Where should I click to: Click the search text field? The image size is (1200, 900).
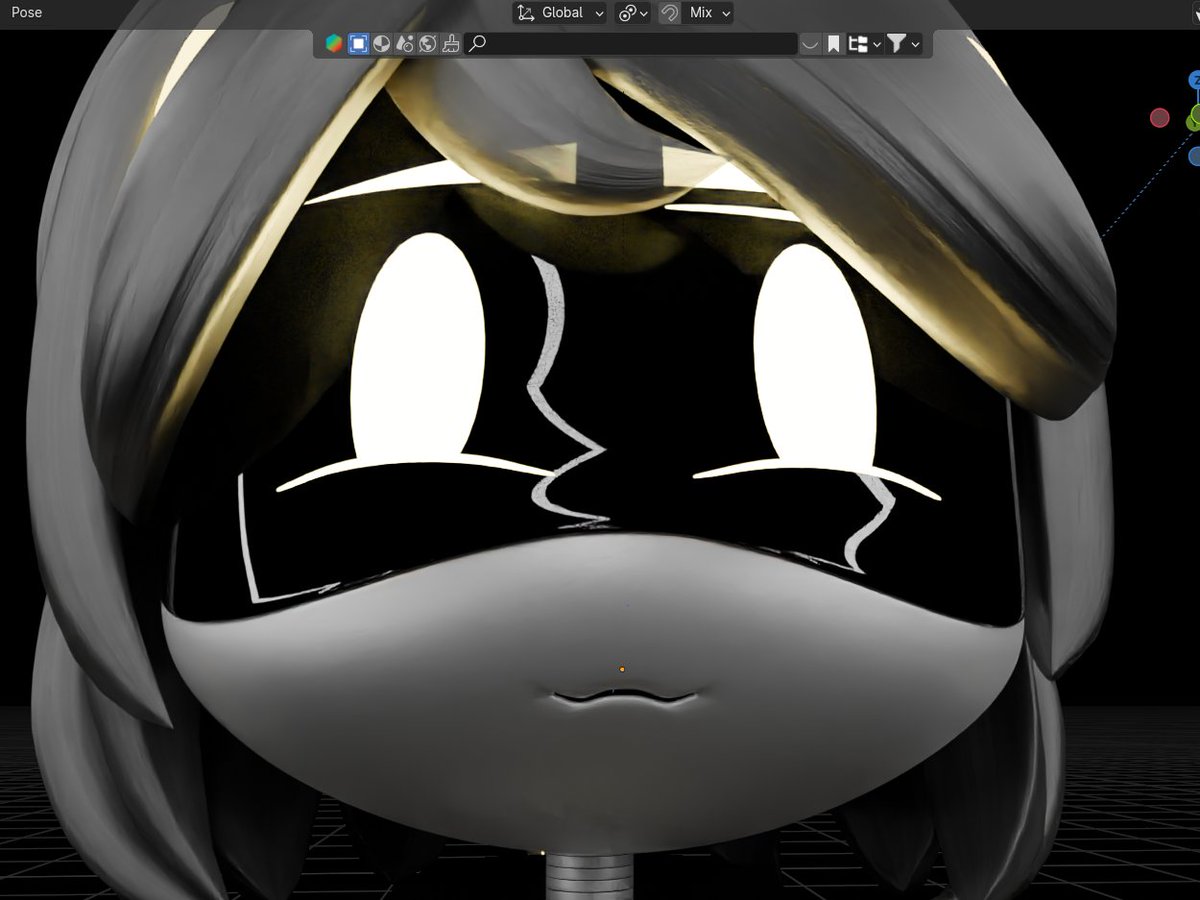point(631,43)
